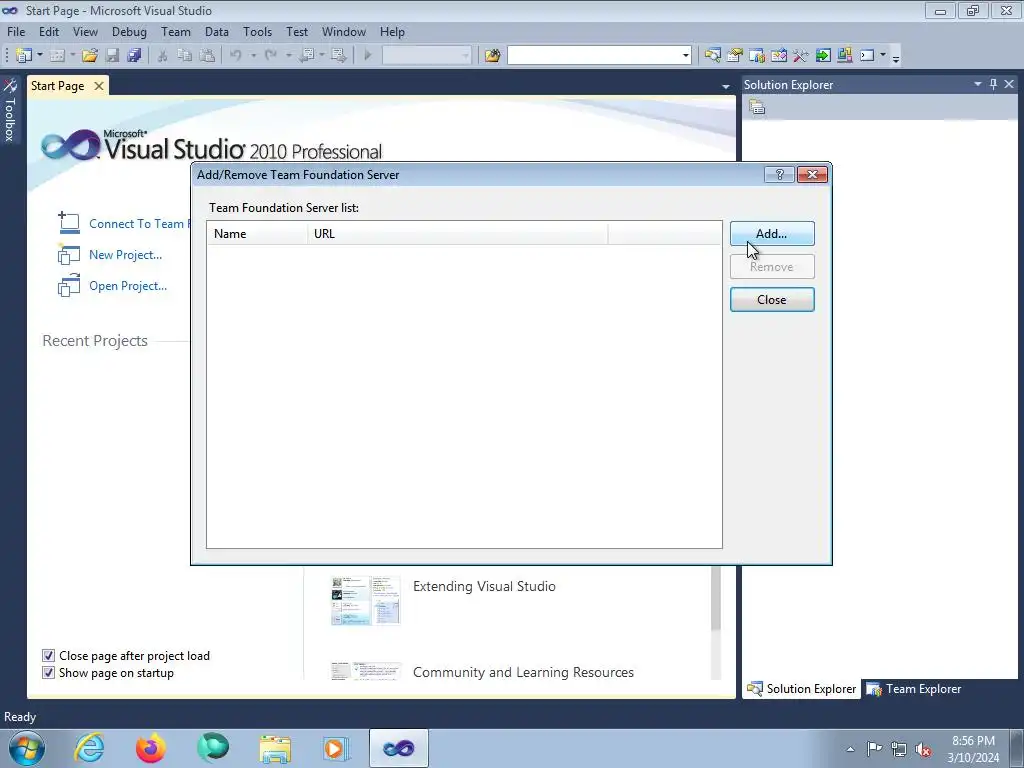
Task: Open the document tab list dropdown arrow
Action: 726,86
